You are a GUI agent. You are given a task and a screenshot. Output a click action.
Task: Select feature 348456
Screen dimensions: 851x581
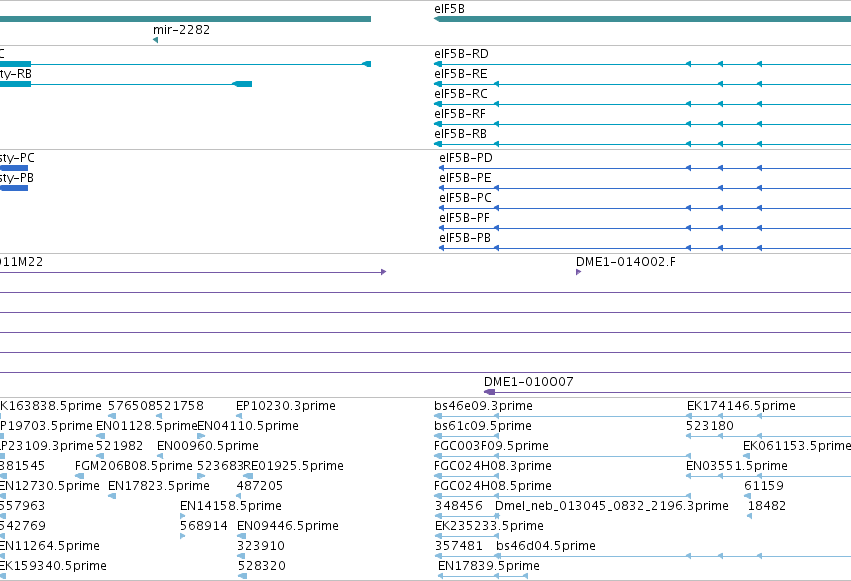pos(459,506)
